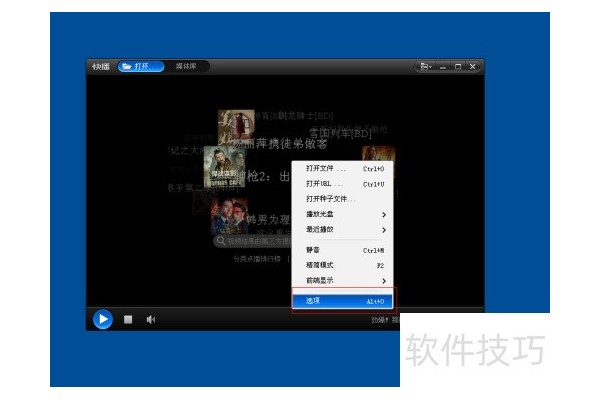The image size is (600, 400).
Task: Expand the 播放光盘 submenu
Action: pyautogui.click(x=342, y=214)
